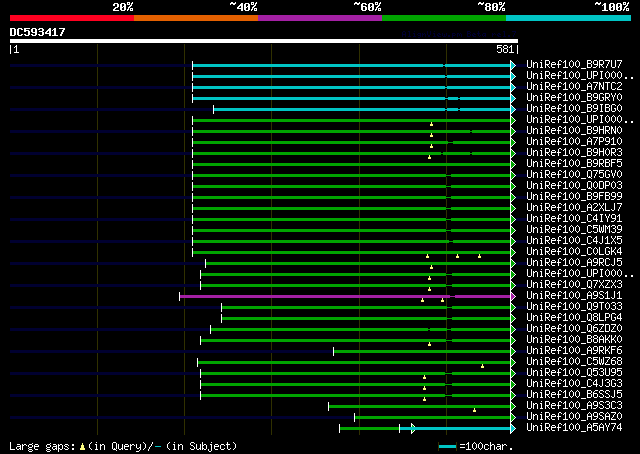Open hit UniRef100_B9R7U7

click(x=574, y=65)
